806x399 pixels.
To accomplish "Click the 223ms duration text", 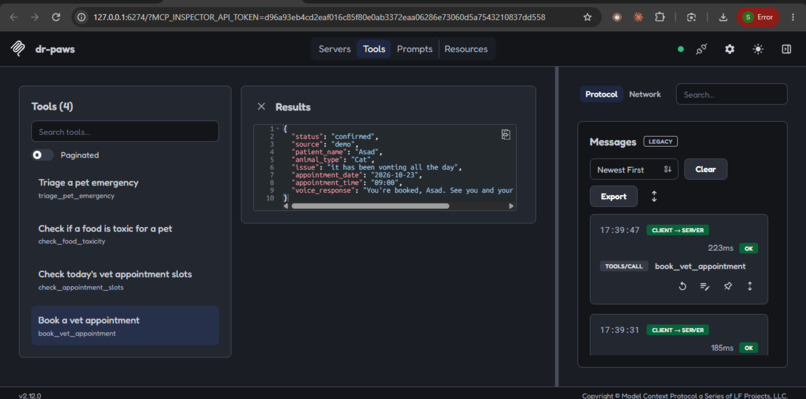I will tap(721, 249).
